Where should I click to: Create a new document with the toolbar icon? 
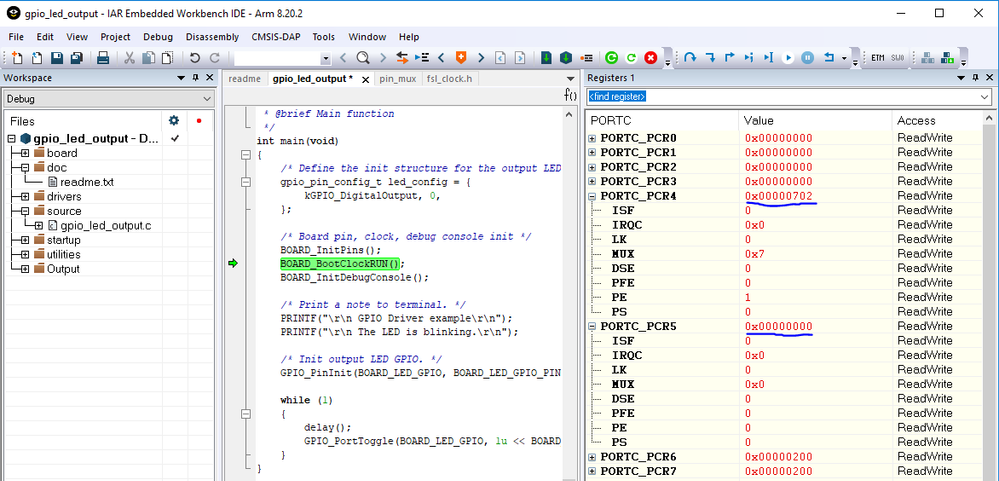(17, 58)
